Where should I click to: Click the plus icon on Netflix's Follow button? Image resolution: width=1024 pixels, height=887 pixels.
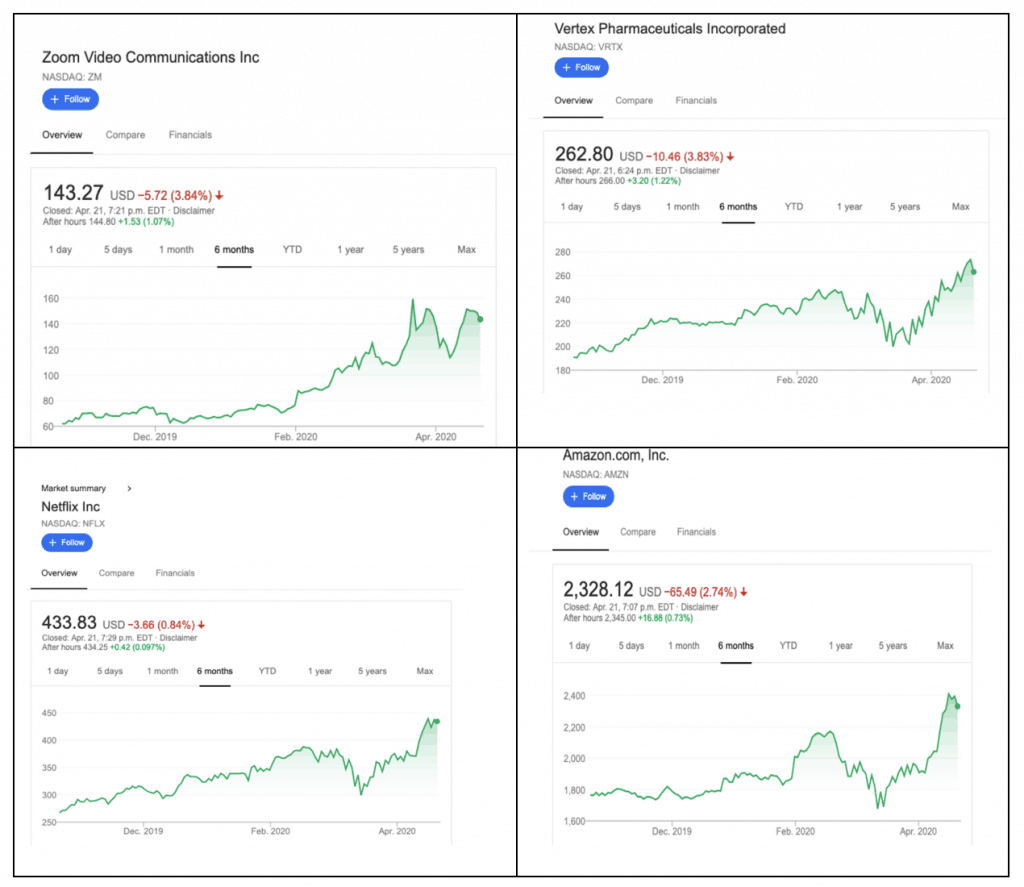(x=52, y=542)
